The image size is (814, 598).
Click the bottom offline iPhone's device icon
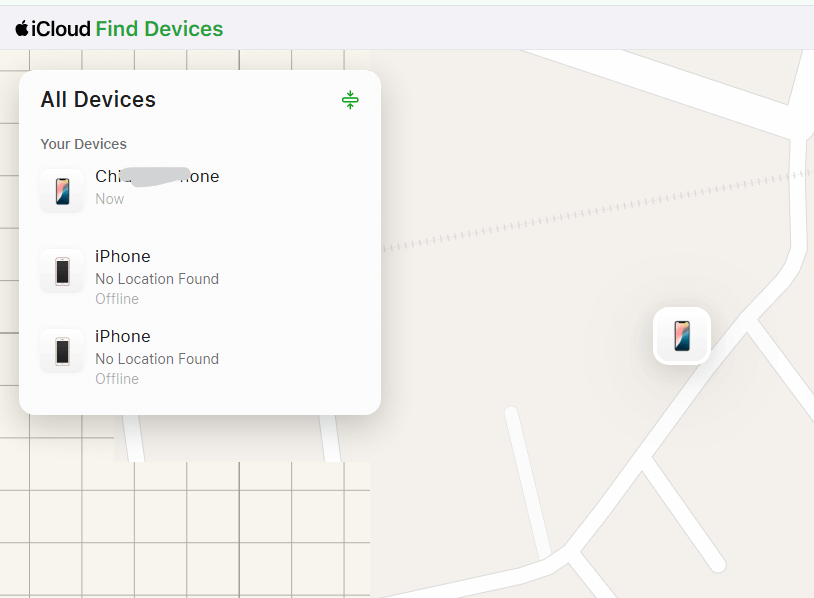(62, 350)
